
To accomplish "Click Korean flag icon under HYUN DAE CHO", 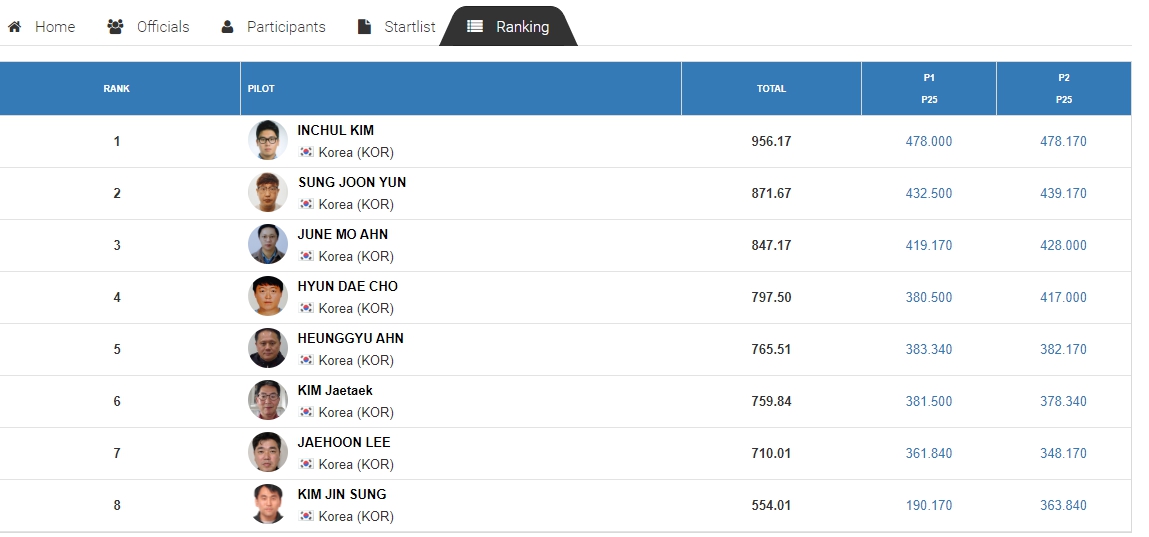I will 306,308.
